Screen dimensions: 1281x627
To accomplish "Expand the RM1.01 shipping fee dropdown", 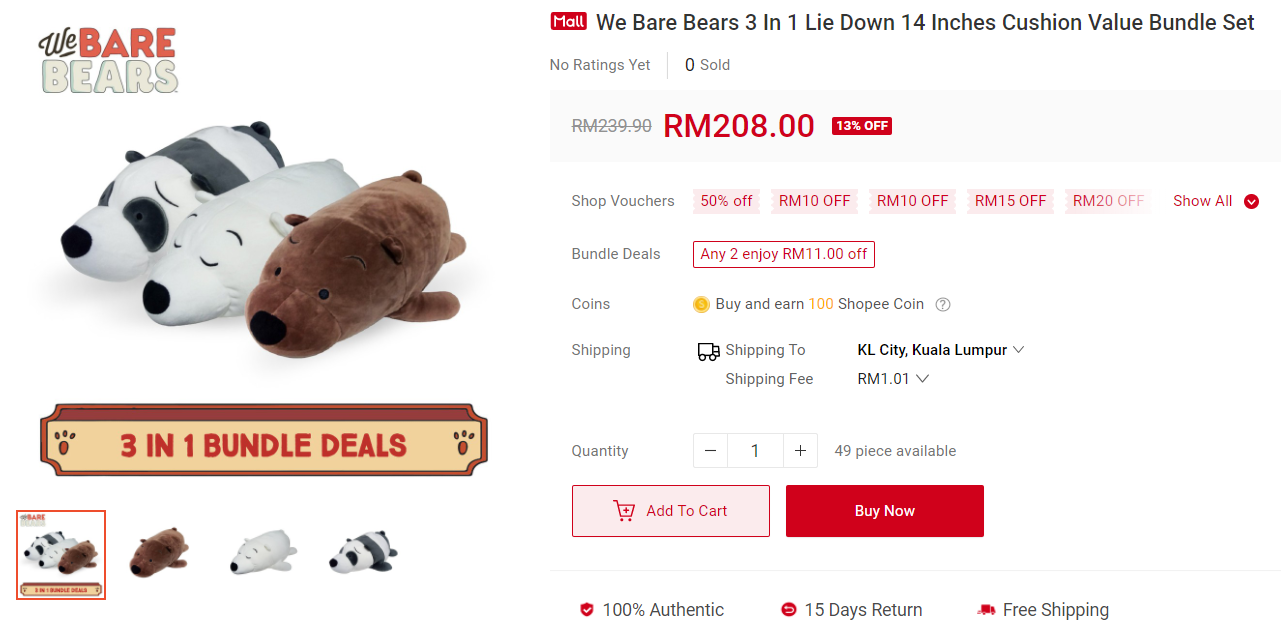I will (893, 379).
